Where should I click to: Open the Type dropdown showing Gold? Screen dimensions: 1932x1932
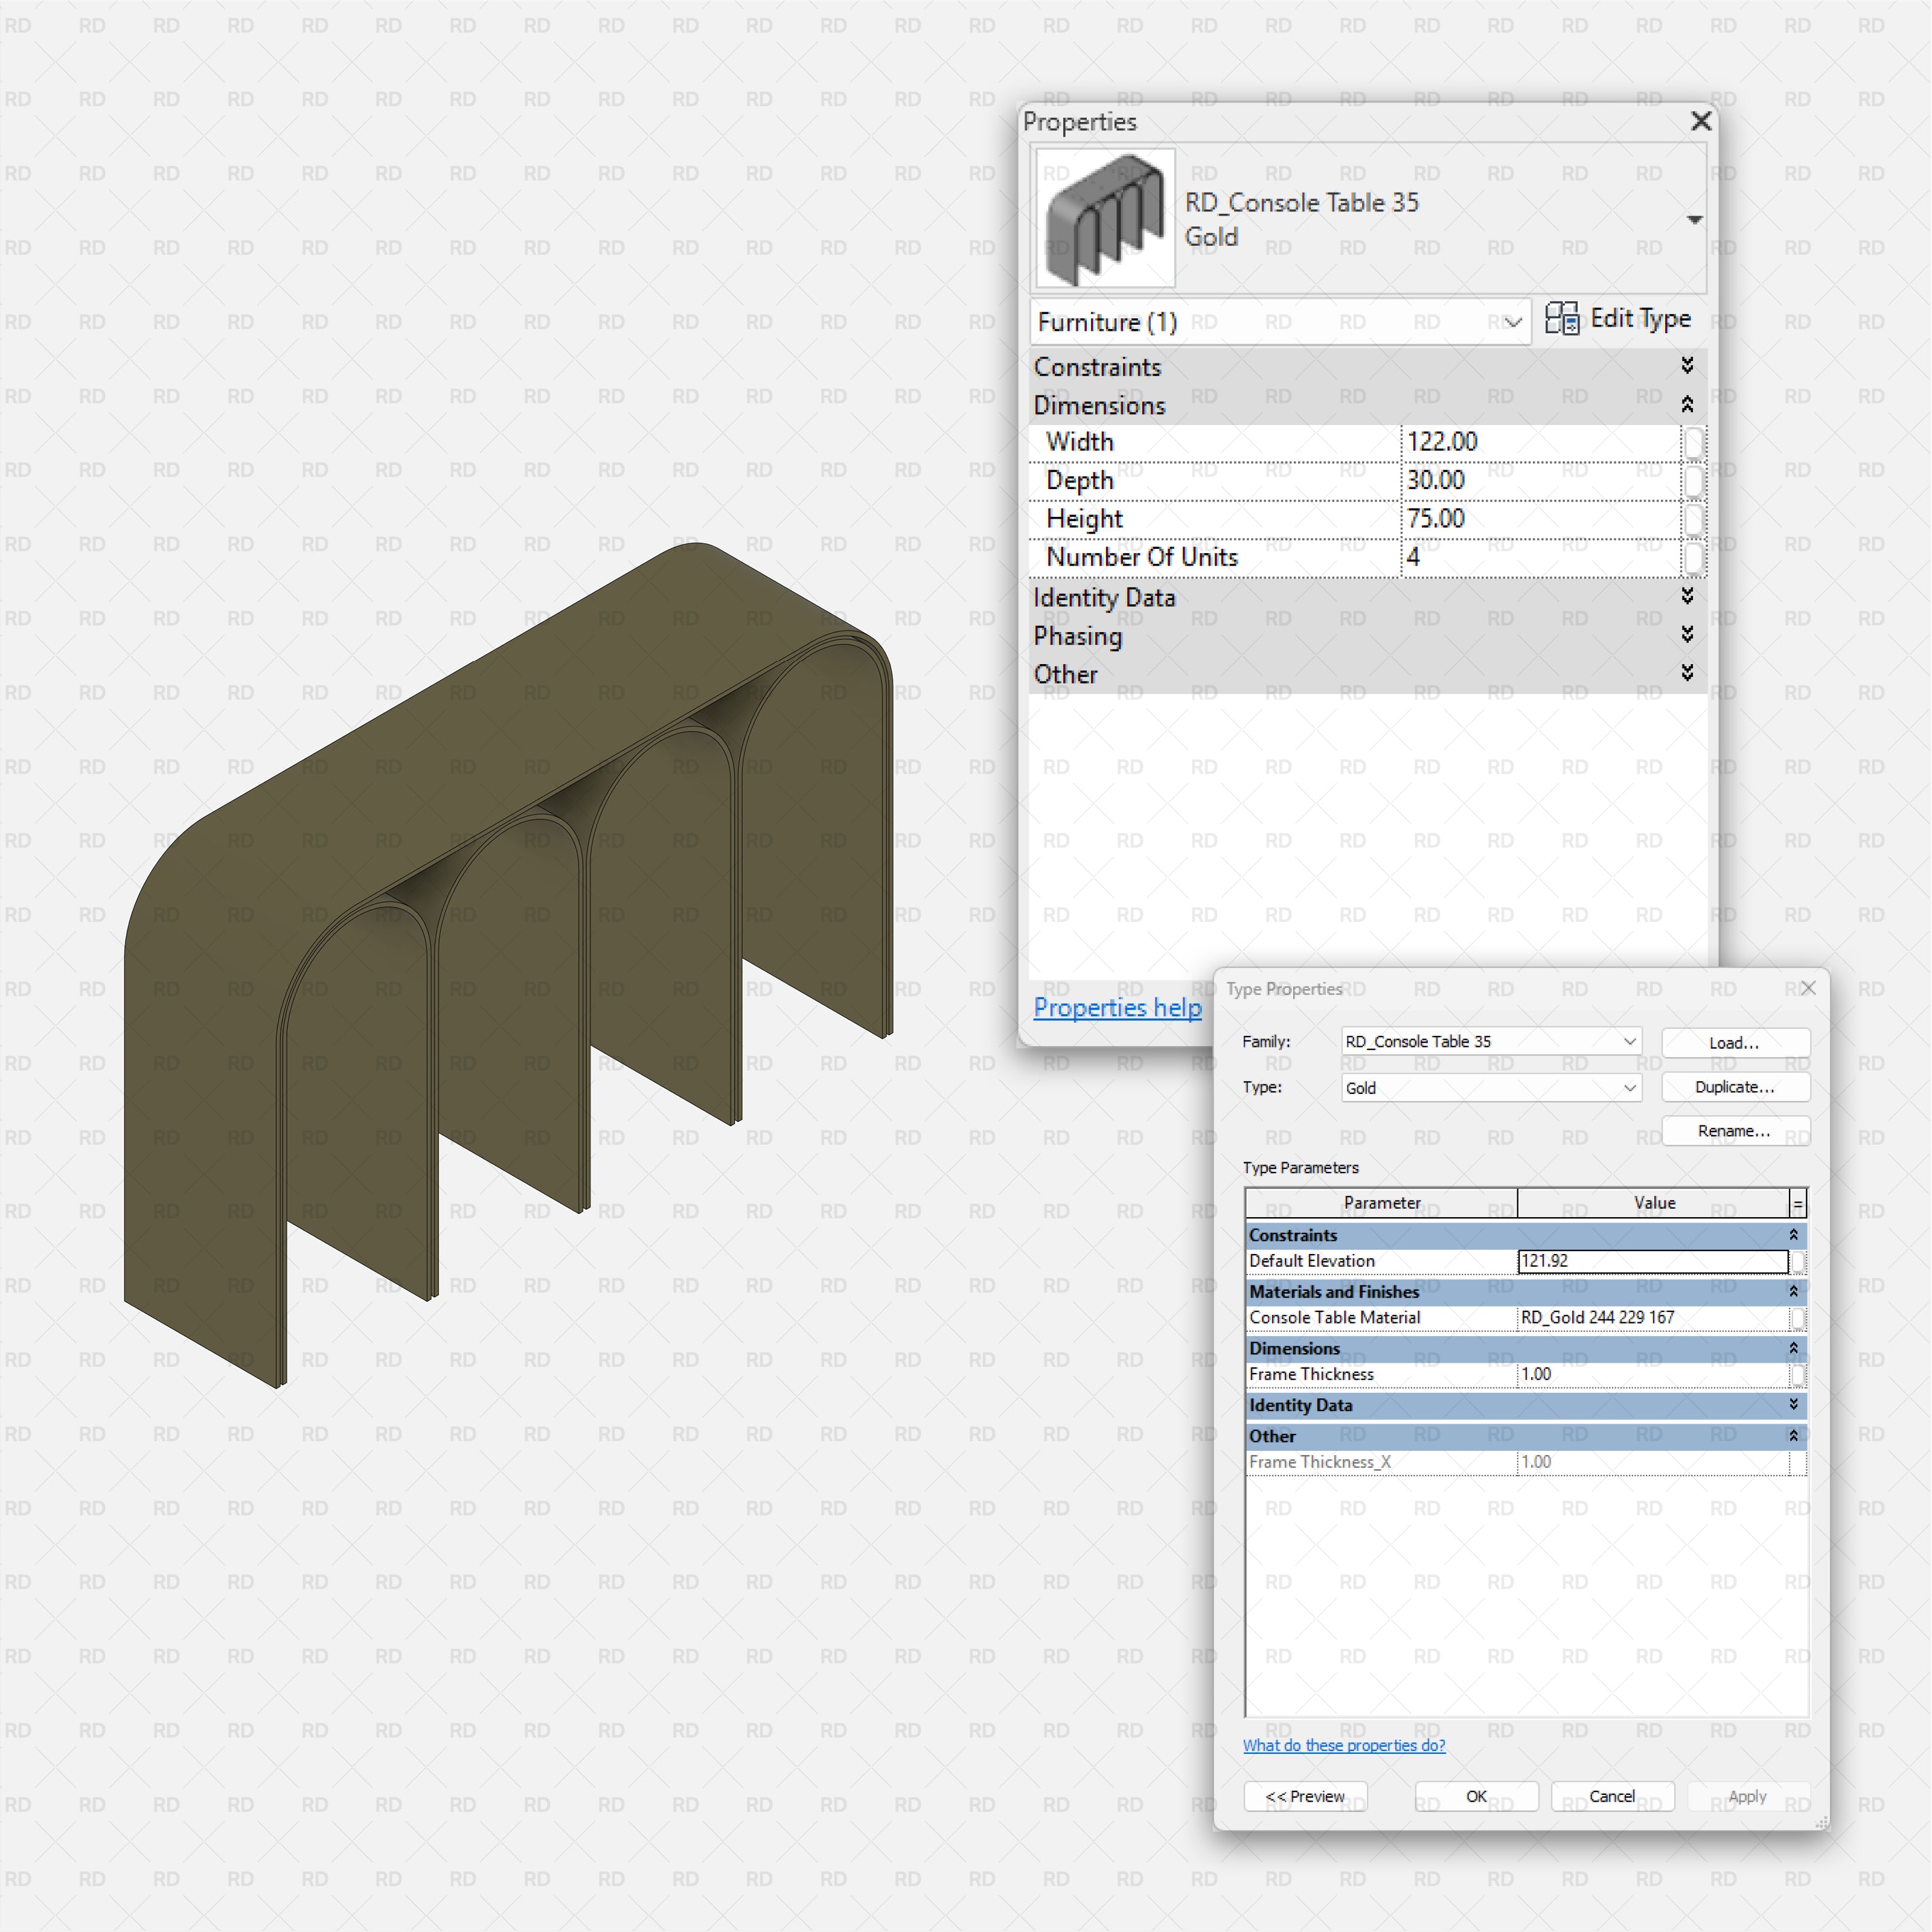(x=1629, y=1087)
